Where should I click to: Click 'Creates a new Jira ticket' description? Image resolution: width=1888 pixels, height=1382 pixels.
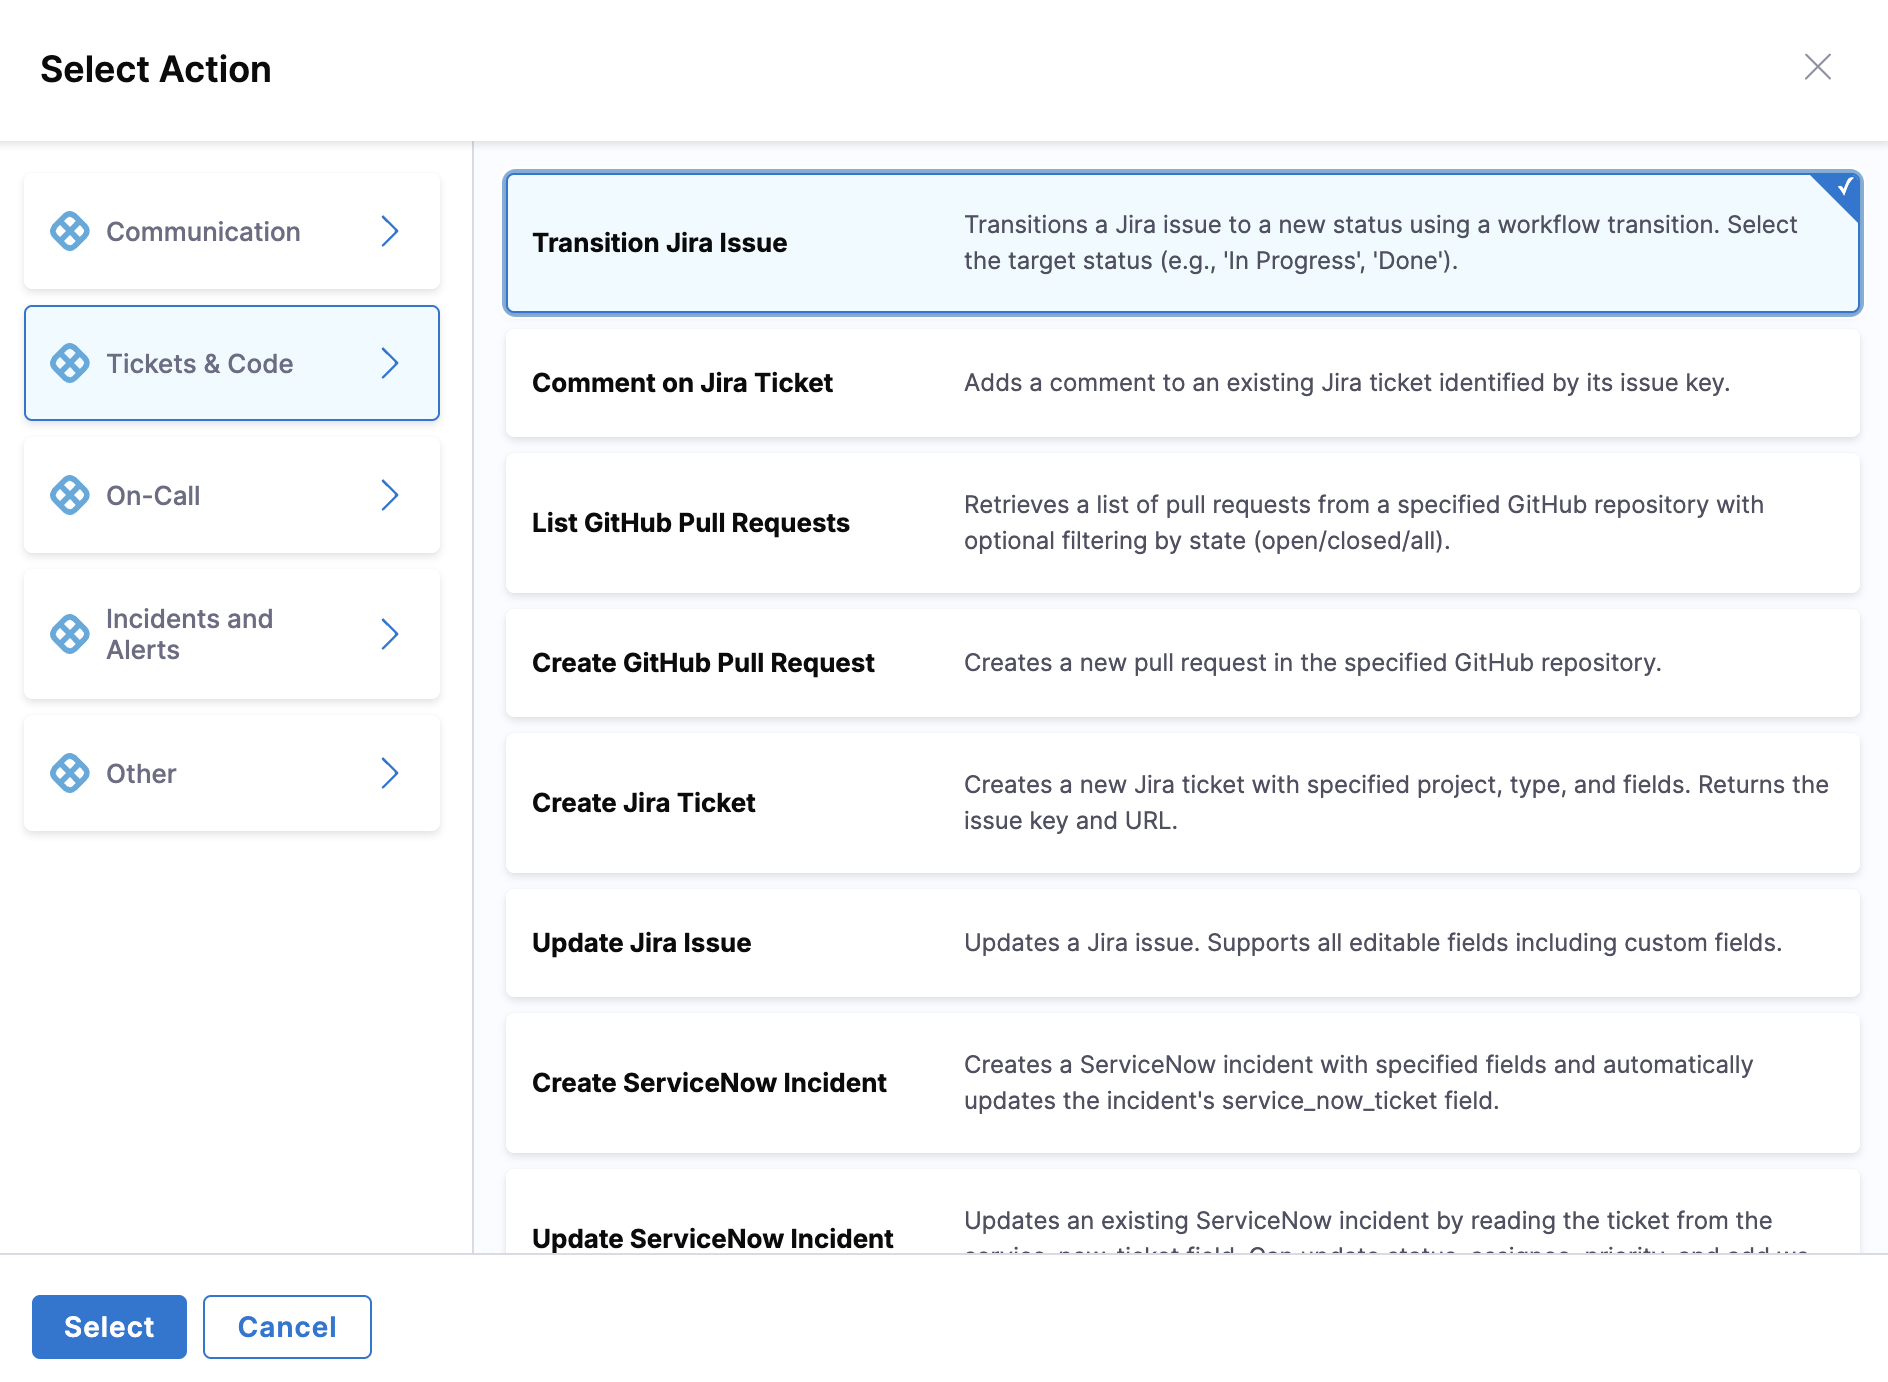point(1396,803)
